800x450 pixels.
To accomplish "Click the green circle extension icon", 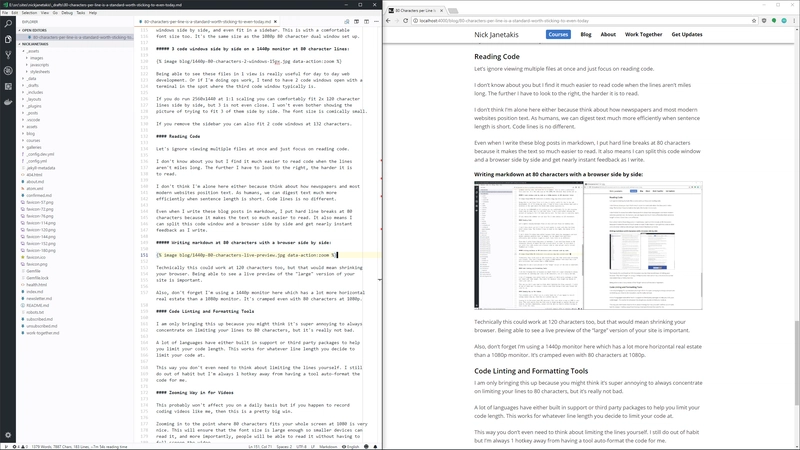I will (774, 21).
